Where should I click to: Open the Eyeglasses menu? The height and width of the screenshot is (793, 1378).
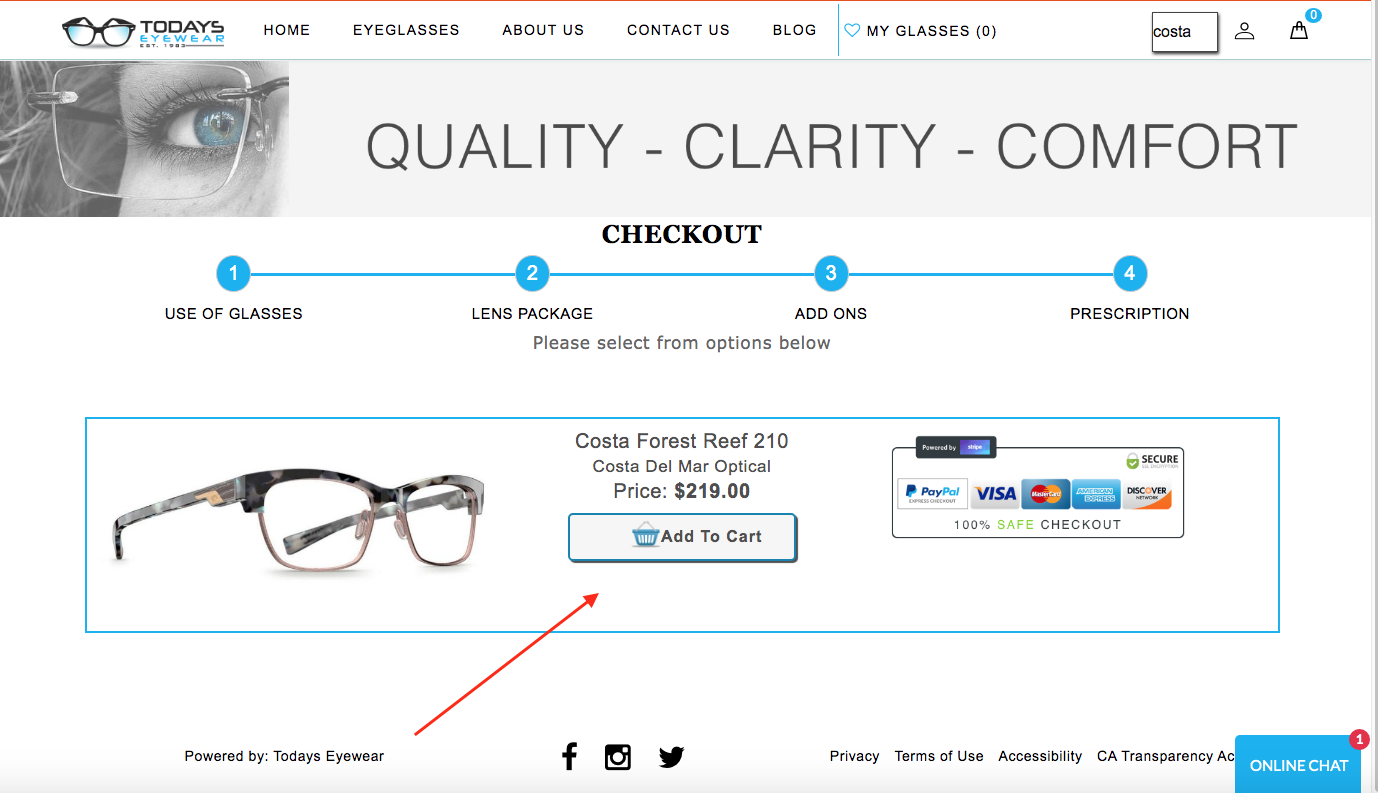click(x=406, y=30)
